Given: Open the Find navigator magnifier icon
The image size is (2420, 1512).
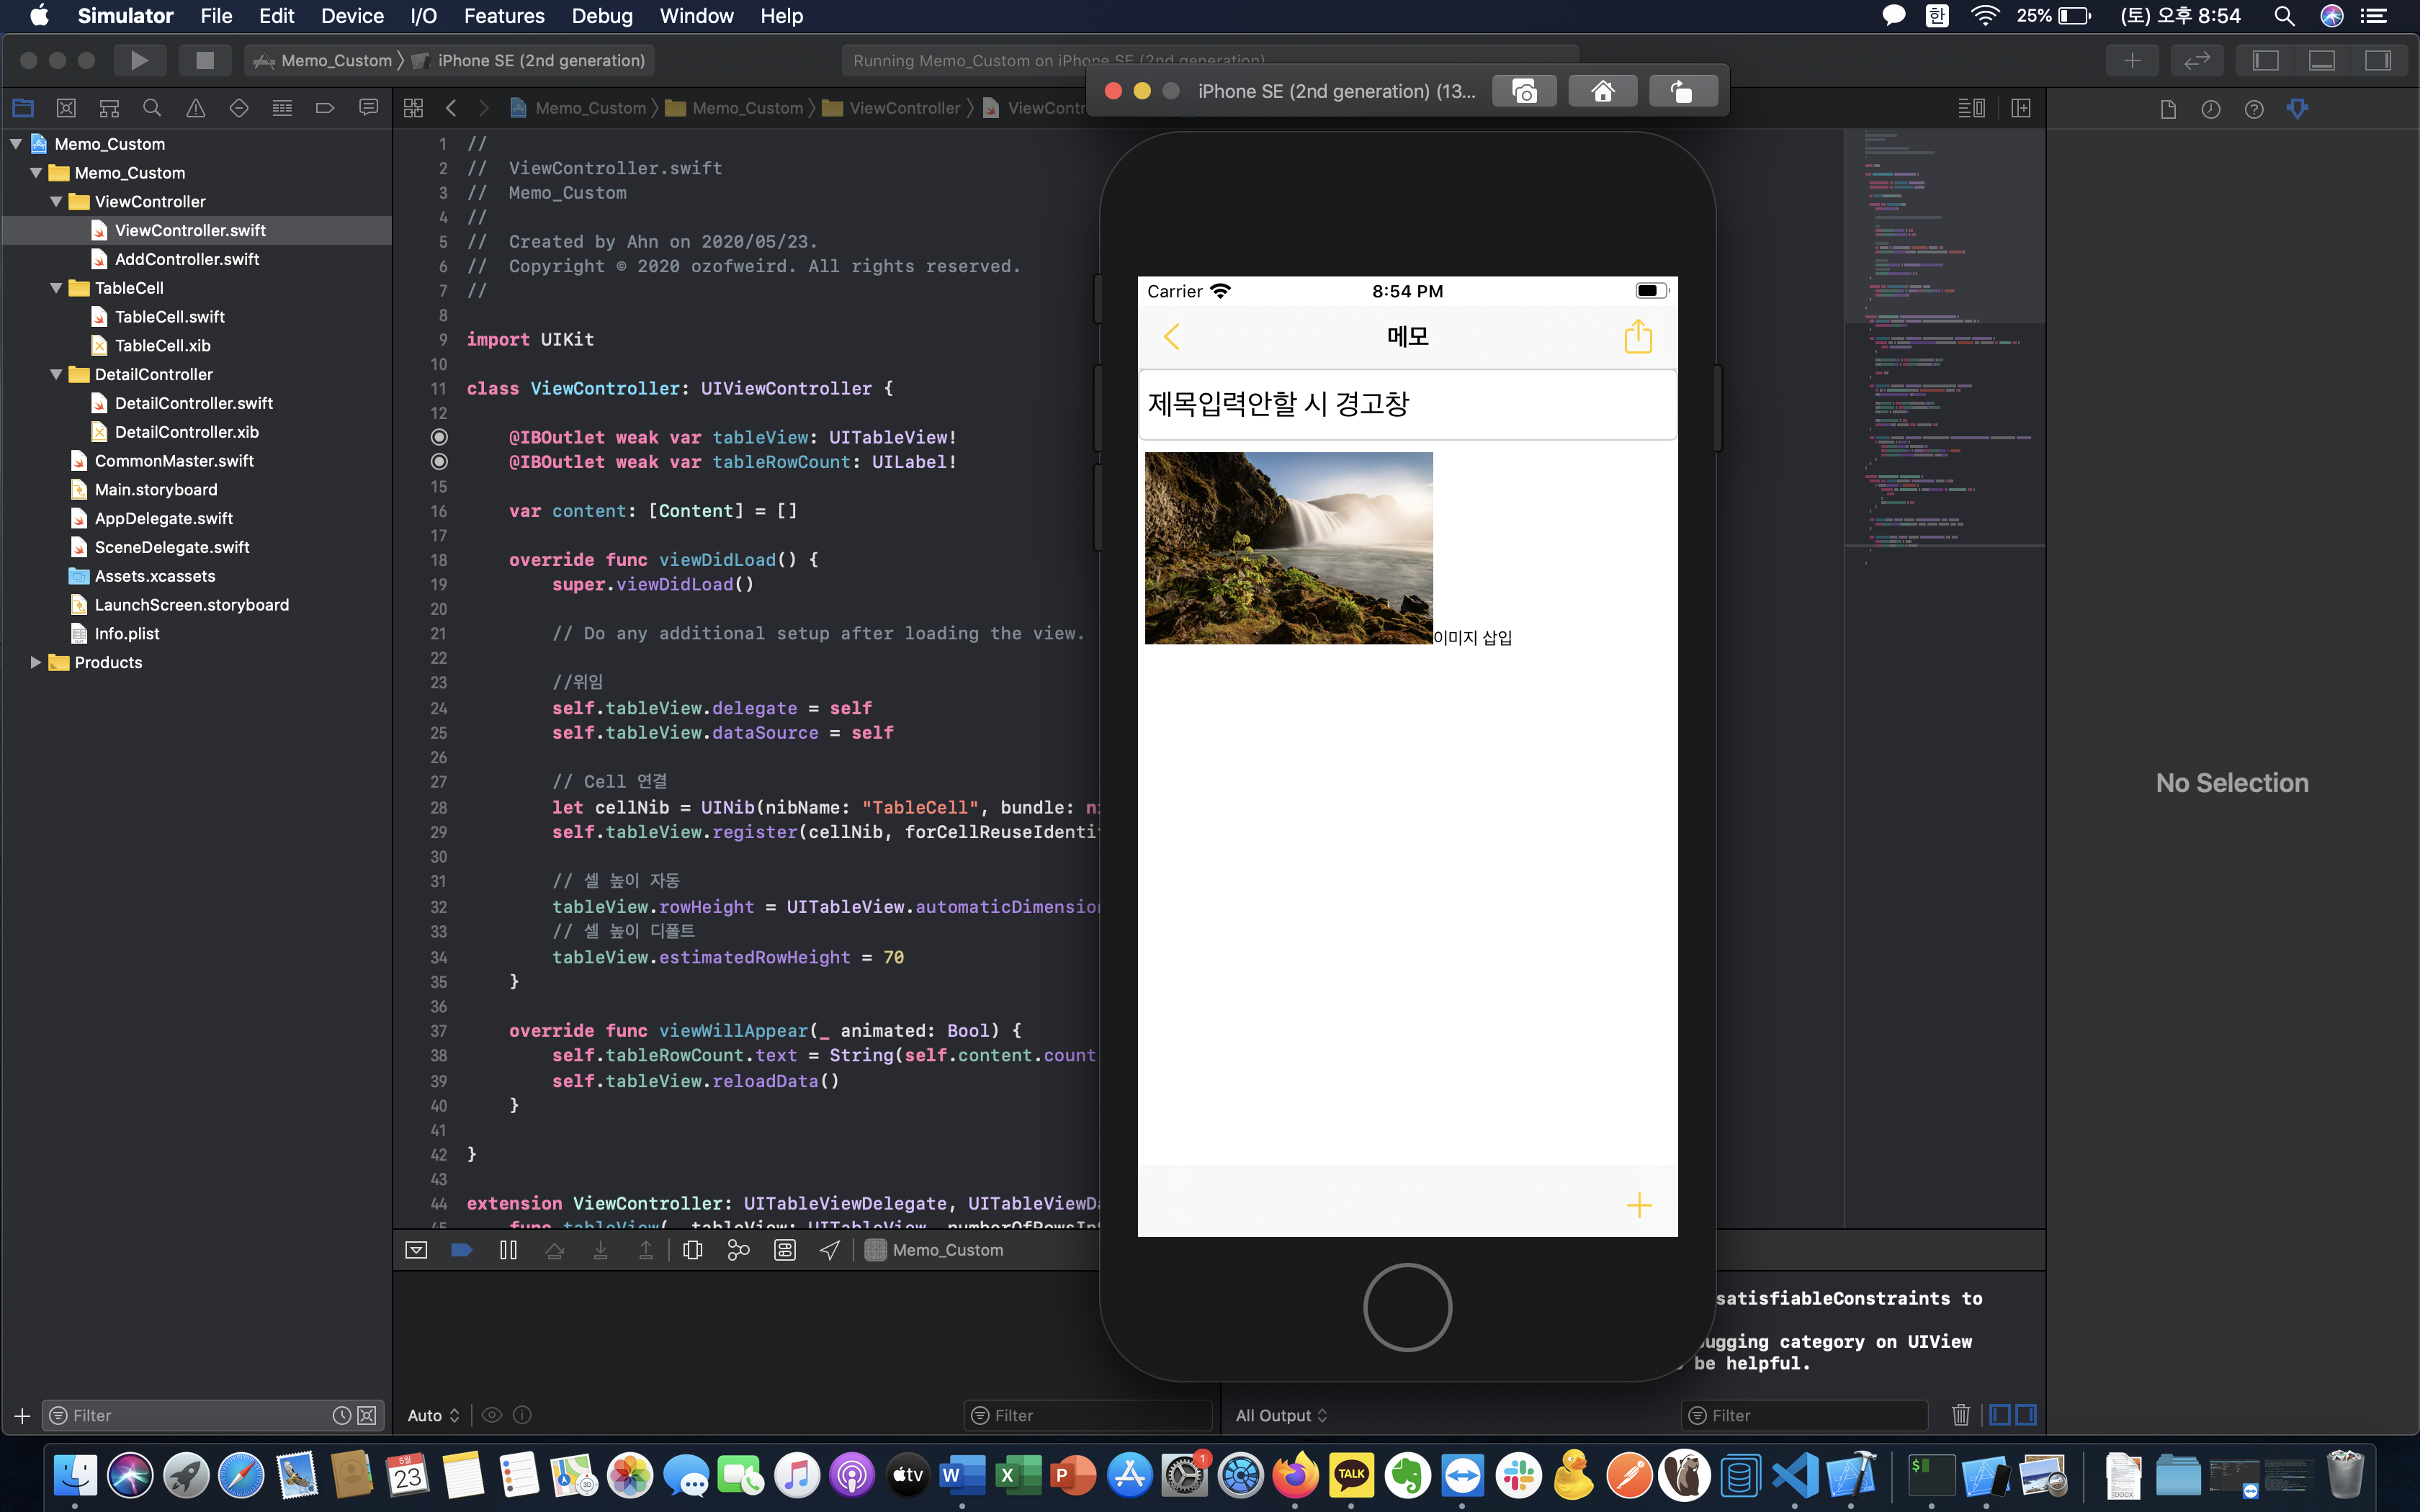Looking at the screenshot, I should coord(152,108).
